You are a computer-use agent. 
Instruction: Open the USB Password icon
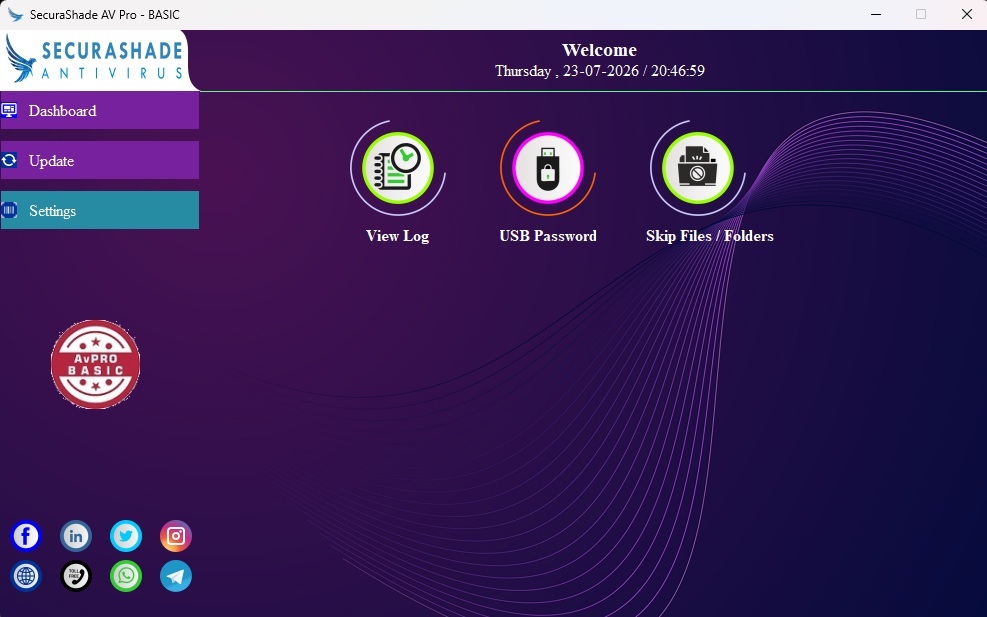[x=548, y=168]
